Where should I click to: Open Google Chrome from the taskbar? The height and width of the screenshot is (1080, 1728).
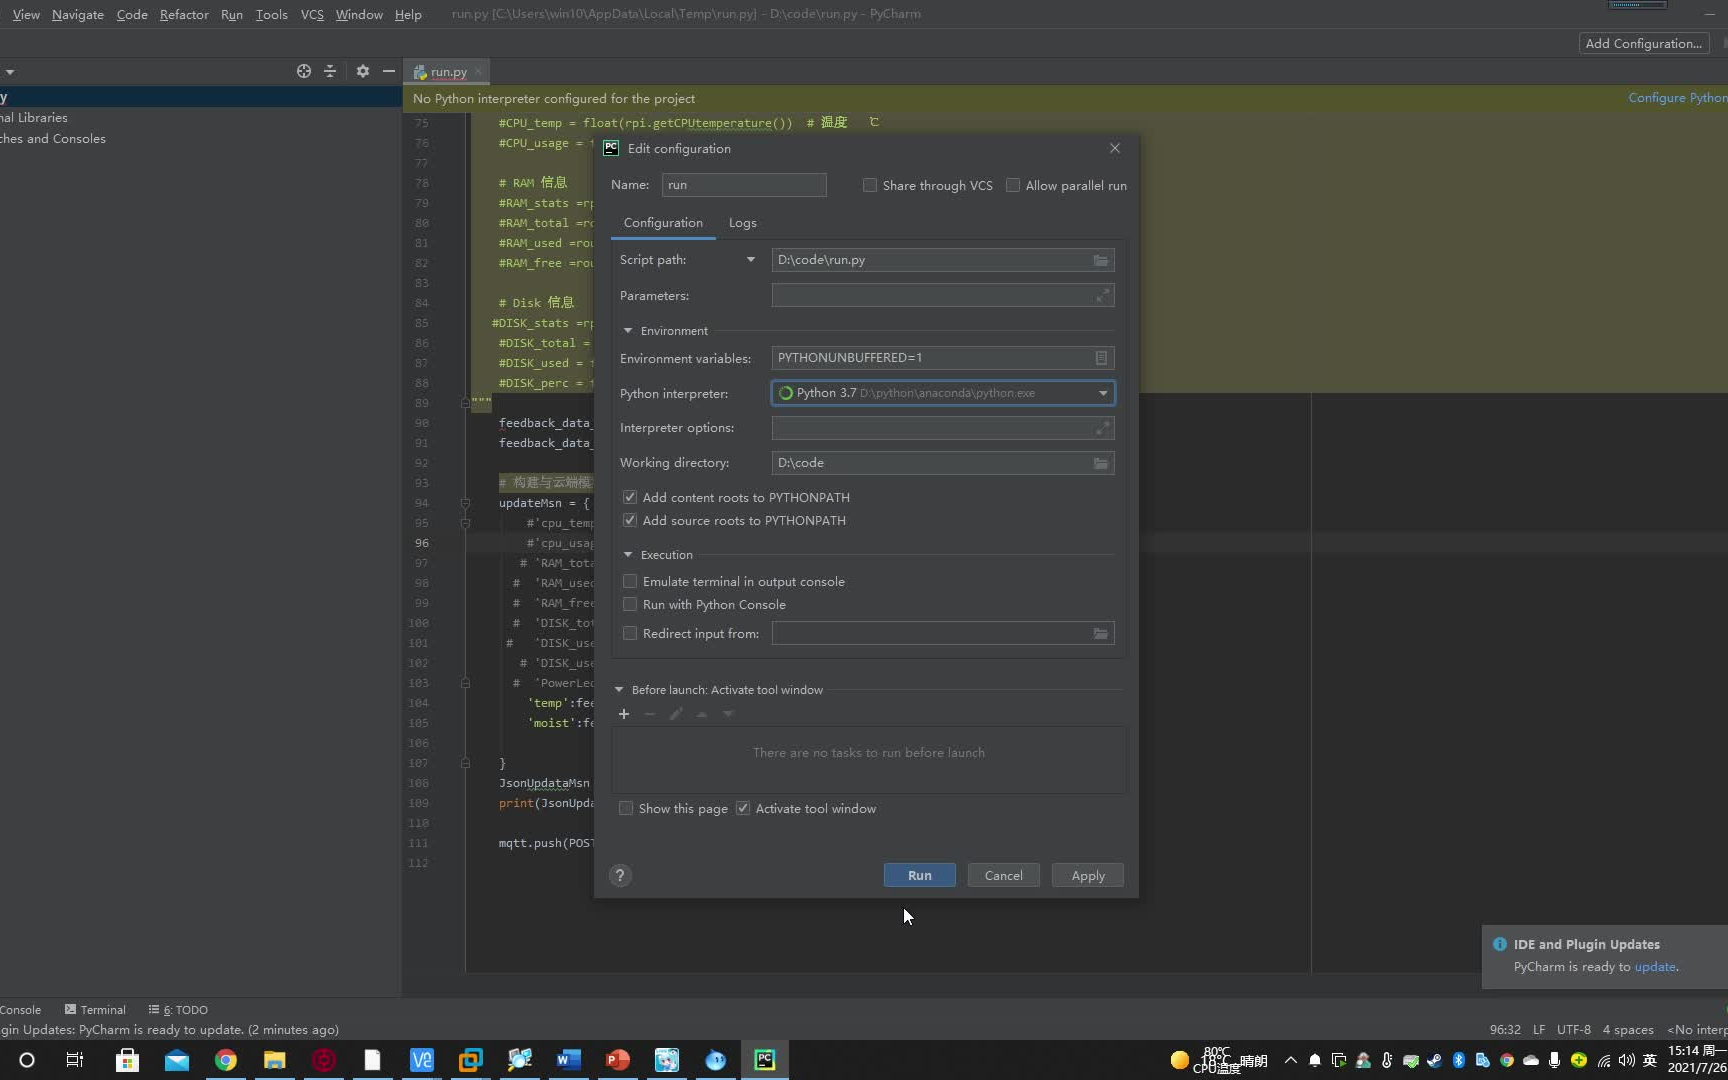226,1060
